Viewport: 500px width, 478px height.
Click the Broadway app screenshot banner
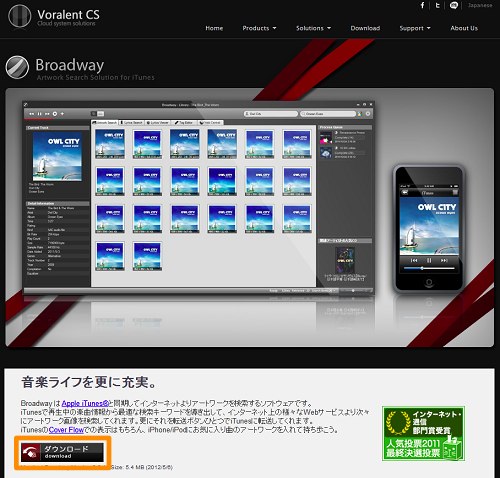point(250,217)
